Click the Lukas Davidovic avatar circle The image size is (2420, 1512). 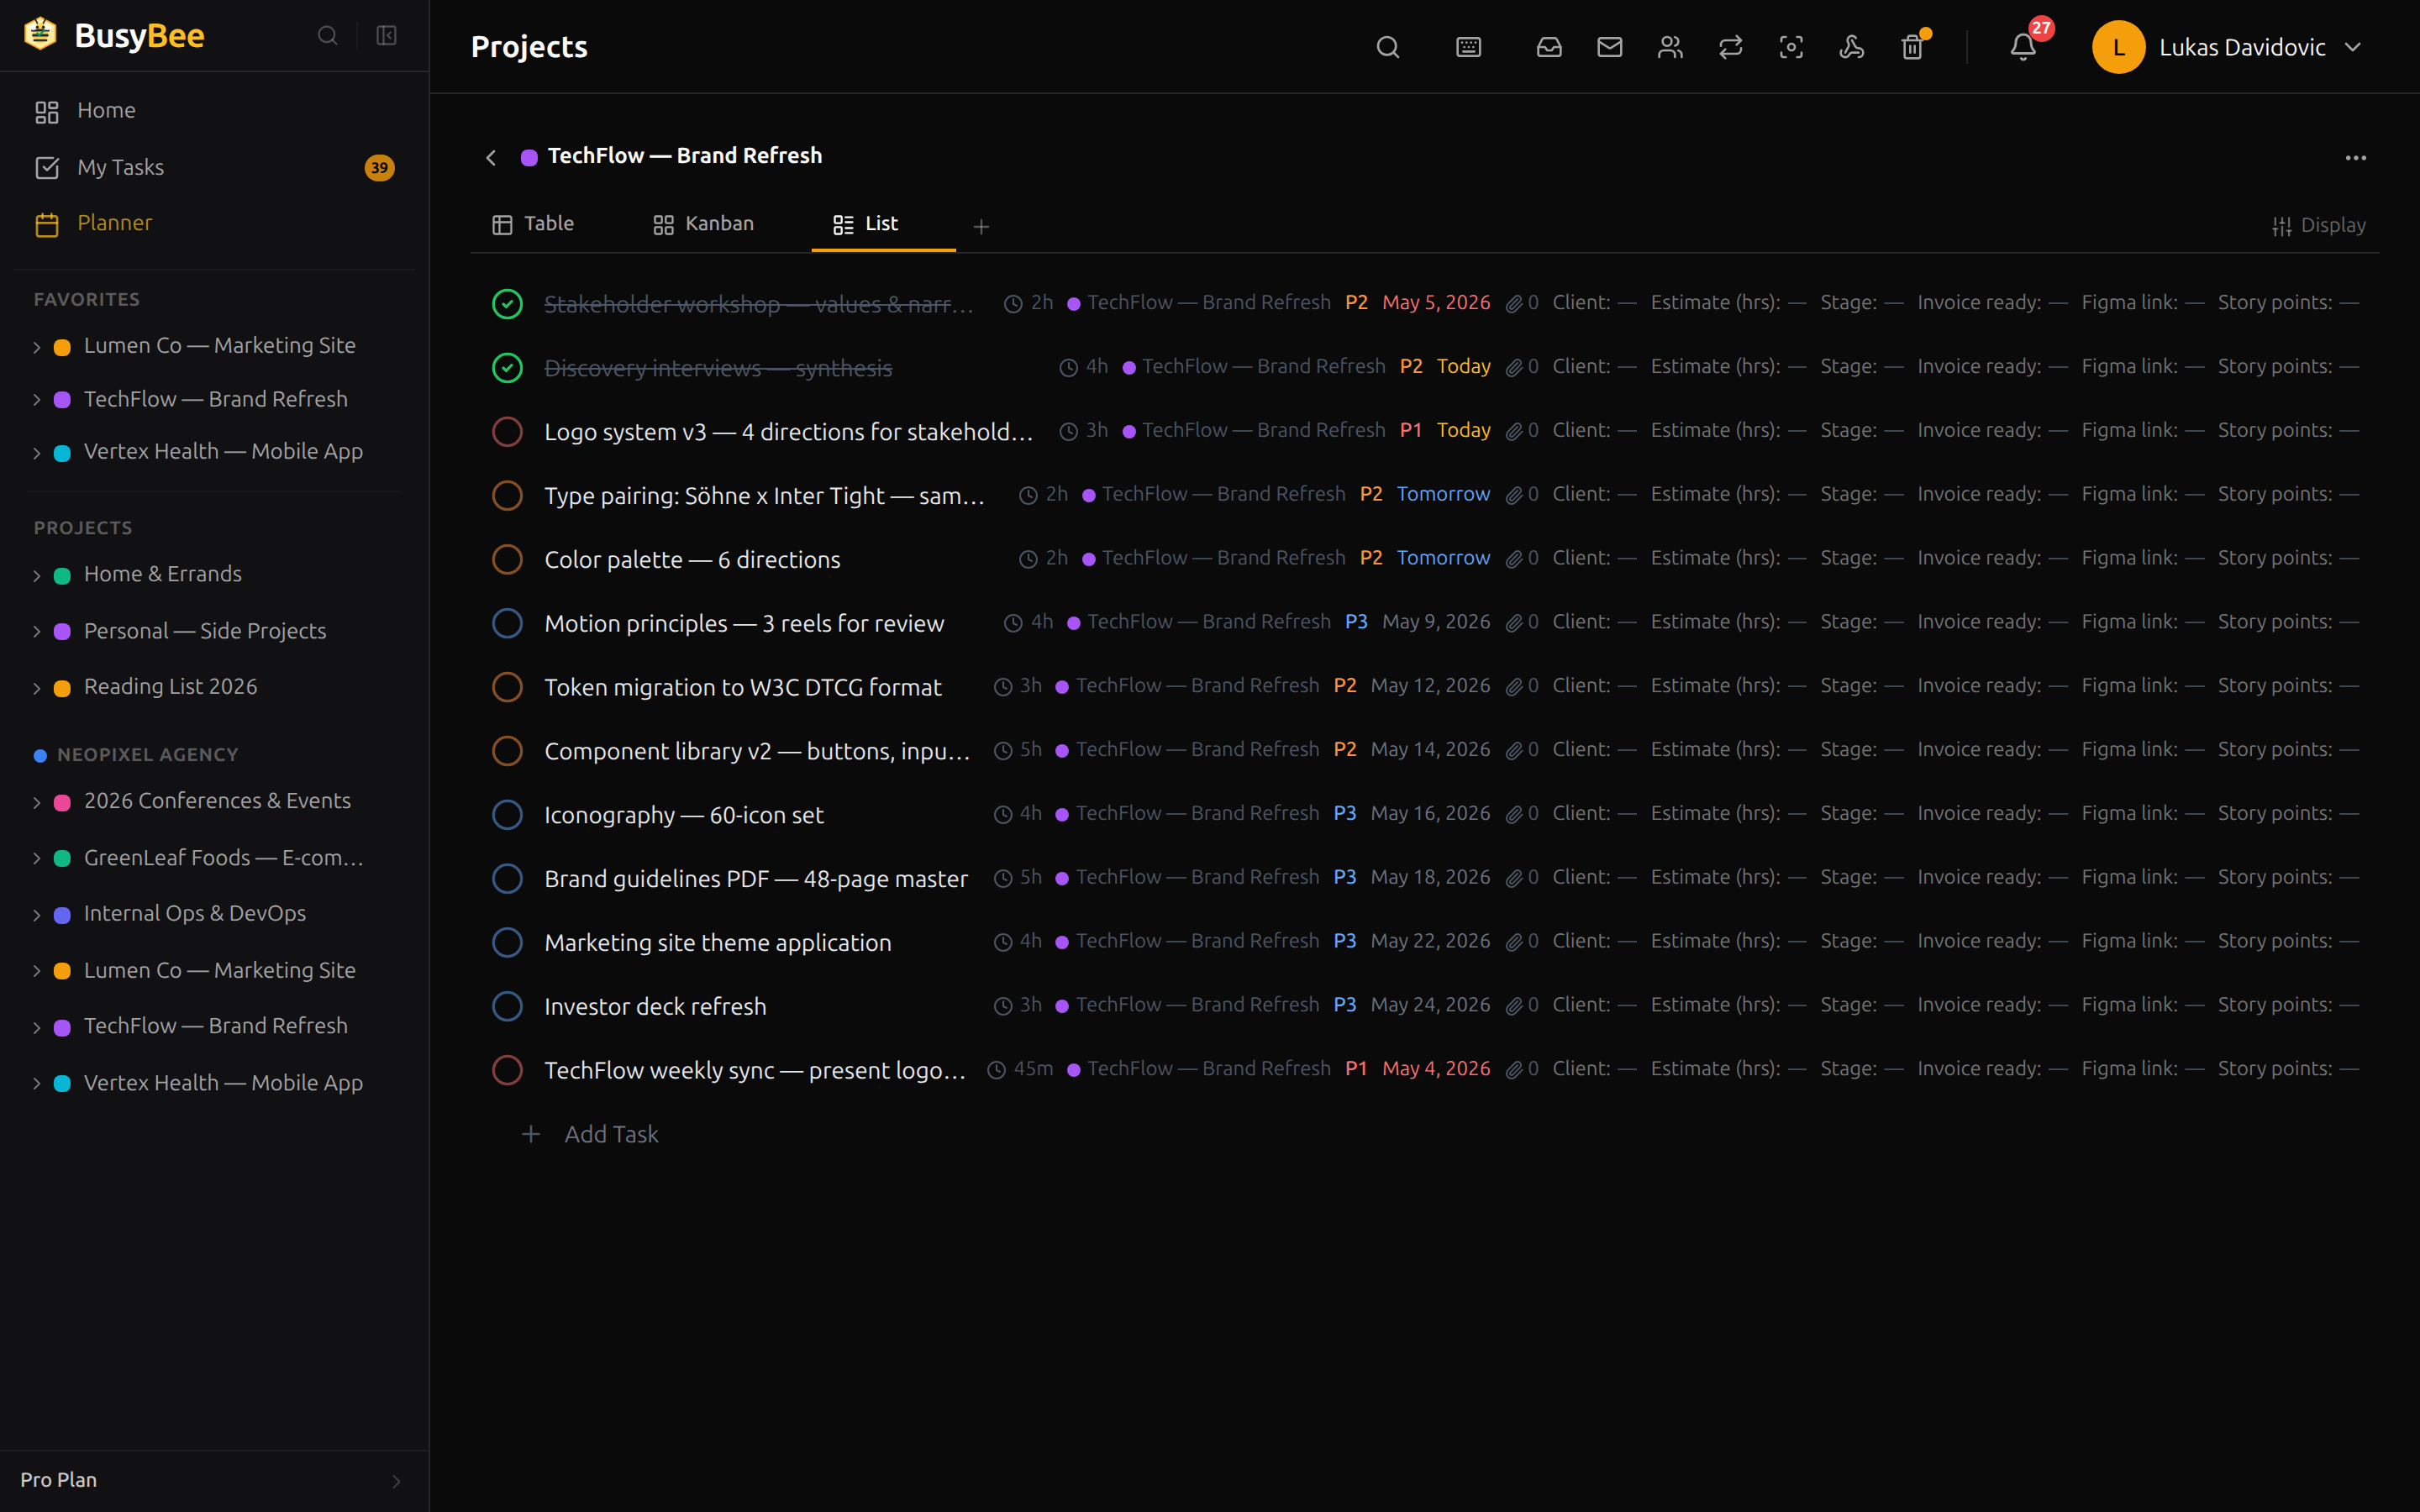point(2118,47)
